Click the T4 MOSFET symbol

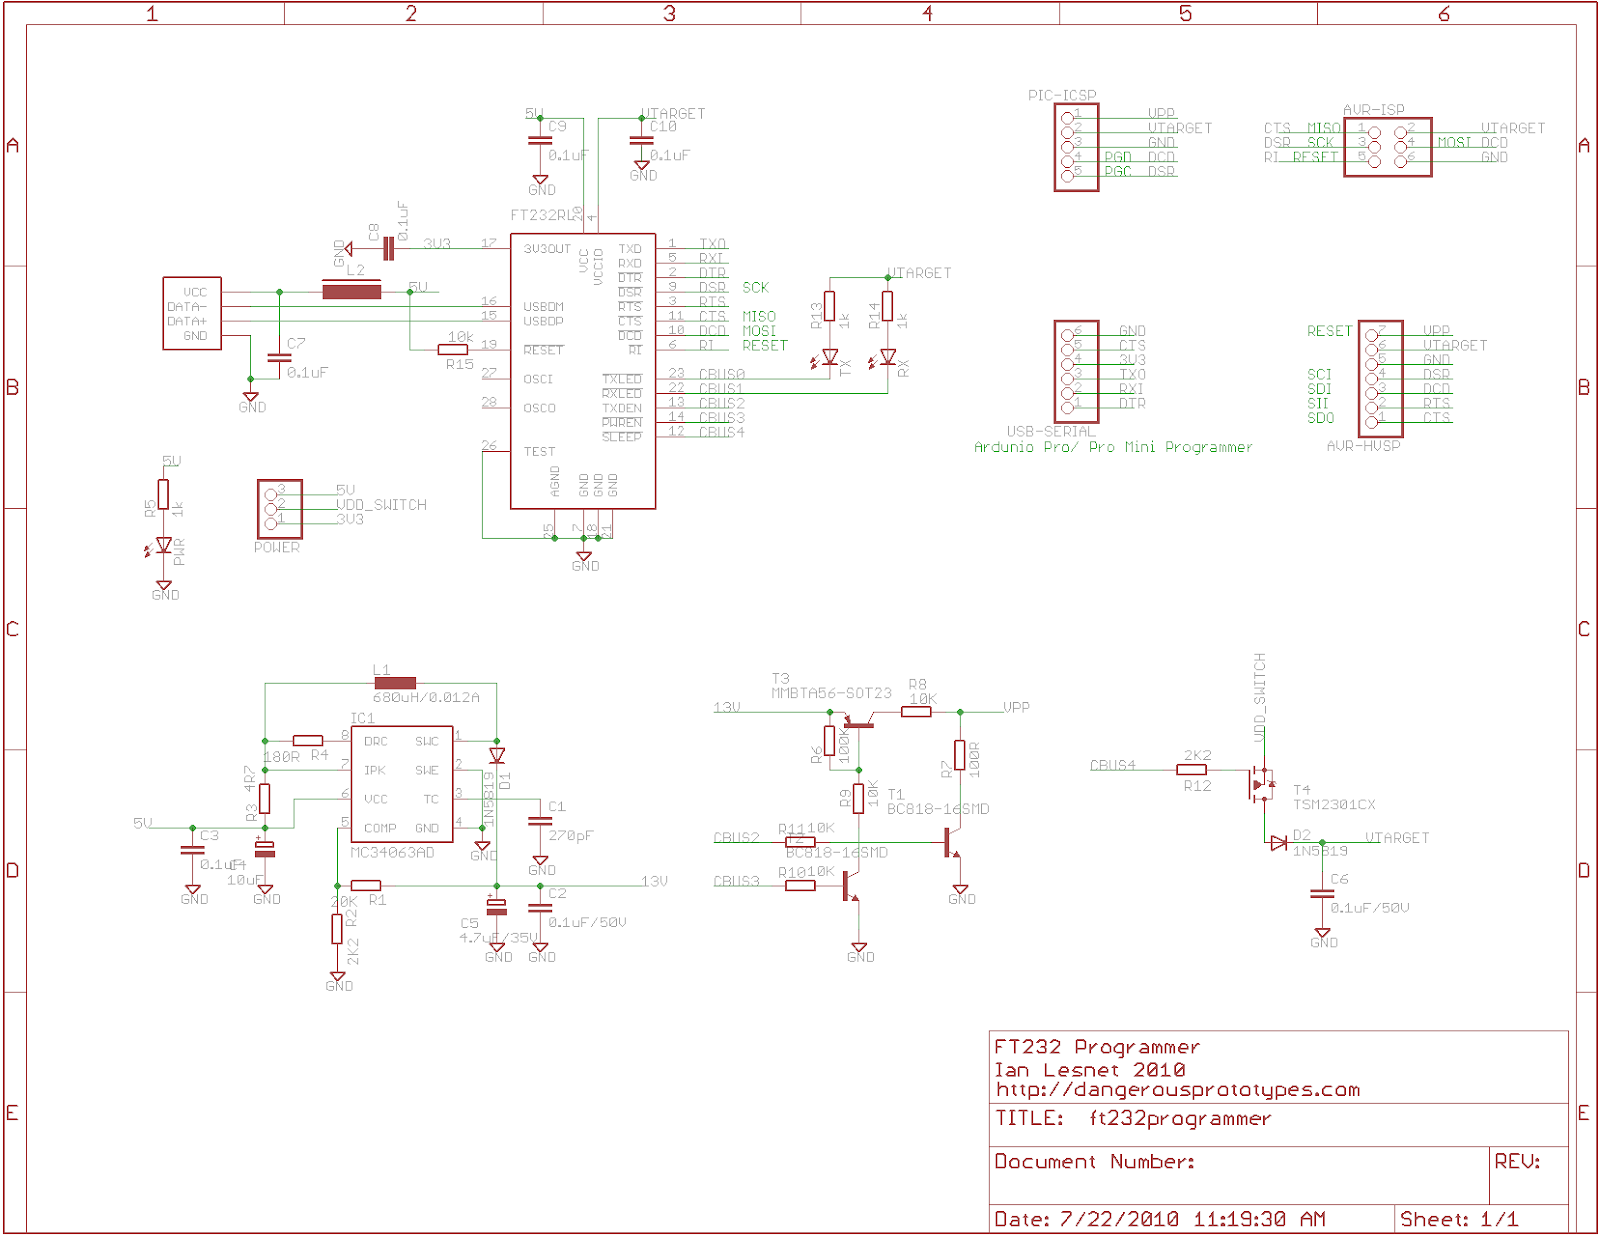(1262, 784)
